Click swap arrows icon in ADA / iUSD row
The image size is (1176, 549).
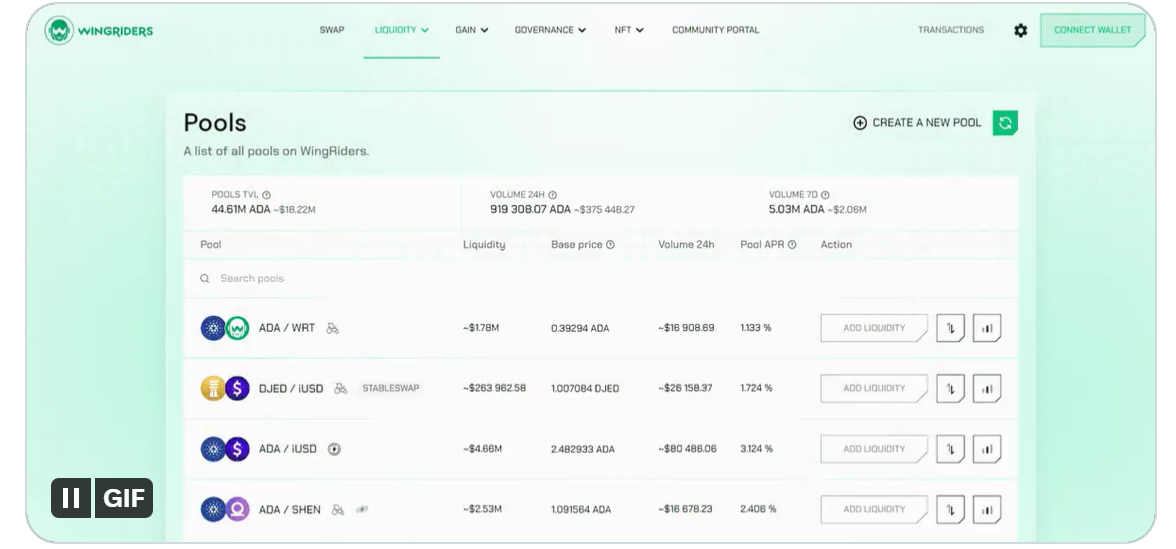click(950, 449)
